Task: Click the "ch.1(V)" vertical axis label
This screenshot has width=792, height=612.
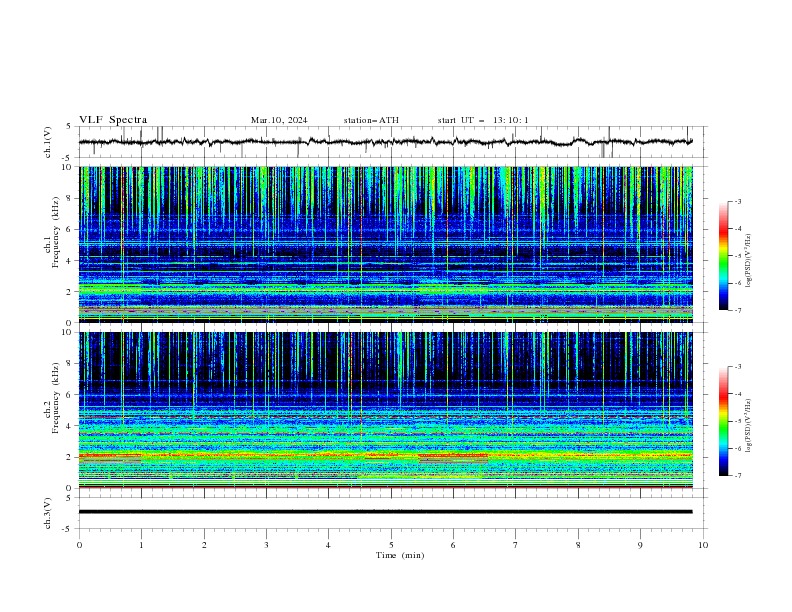Action: point(47,142)
